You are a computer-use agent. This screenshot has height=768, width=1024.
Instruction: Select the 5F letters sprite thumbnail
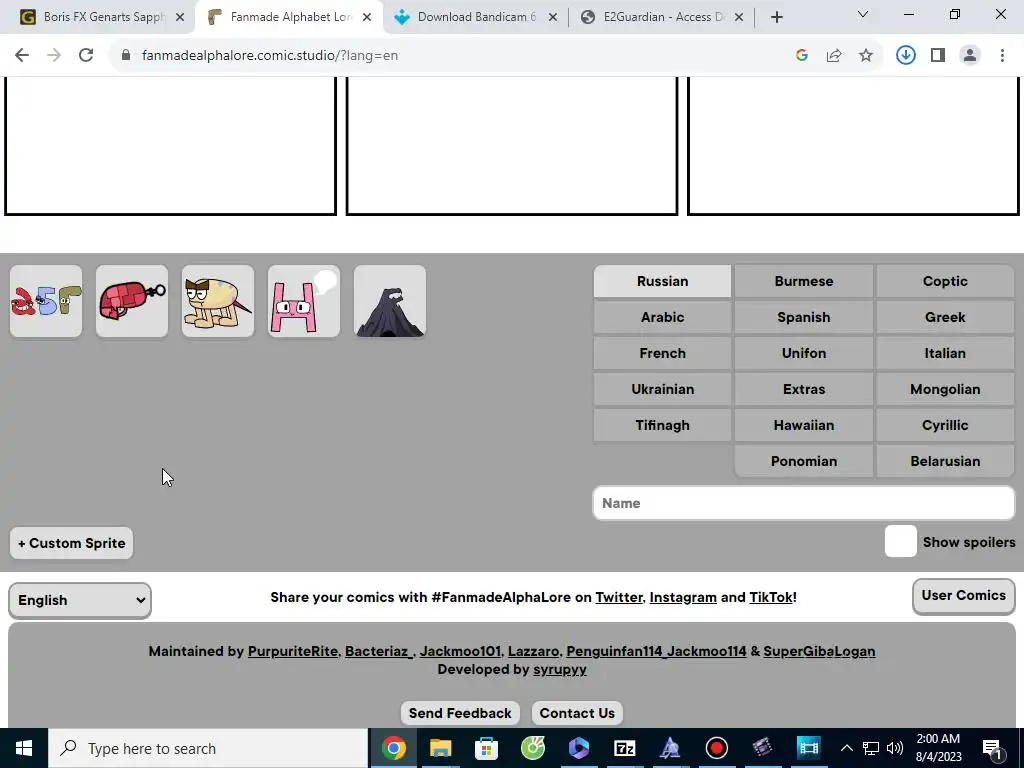click(46, 301)
